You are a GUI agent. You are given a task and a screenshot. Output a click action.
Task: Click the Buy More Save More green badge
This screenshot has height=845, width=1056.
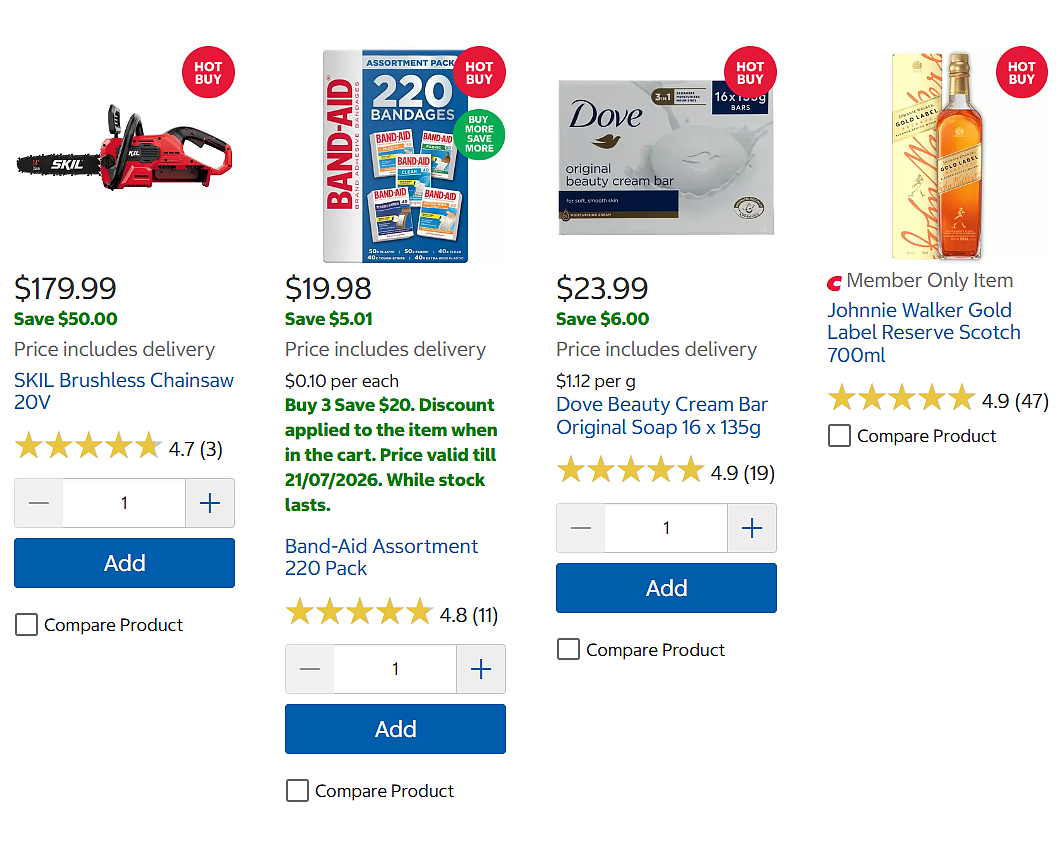(x=479, y=134)
